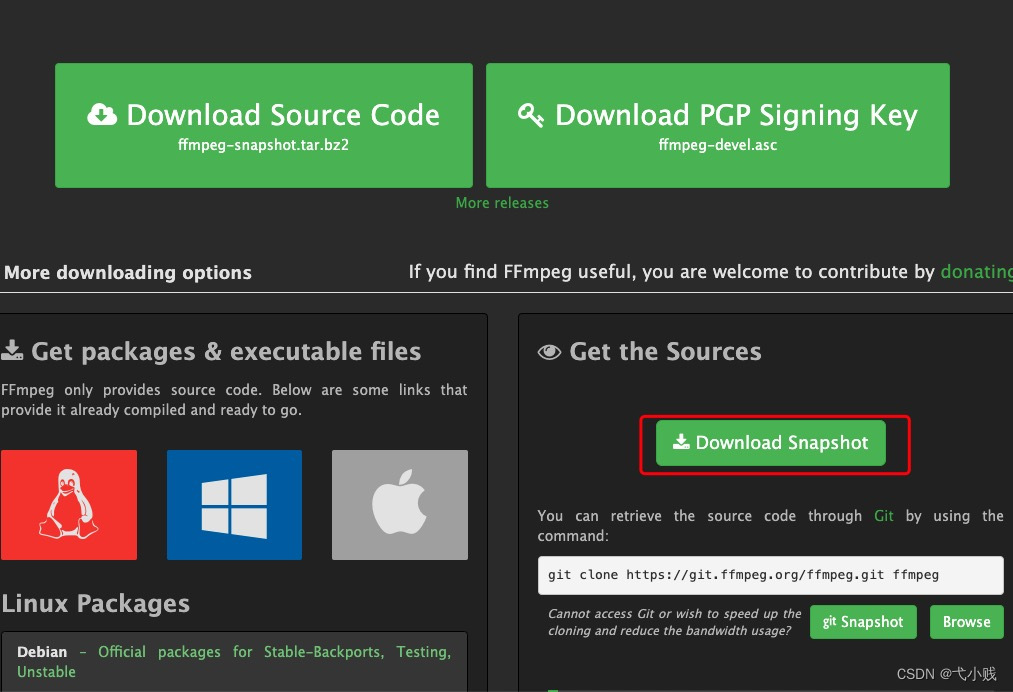This screenshot has height=692, width=1013.
Task: Follow the Git hyperlink in the sources text
Action: pyautogui.click(x=884, y=516)
